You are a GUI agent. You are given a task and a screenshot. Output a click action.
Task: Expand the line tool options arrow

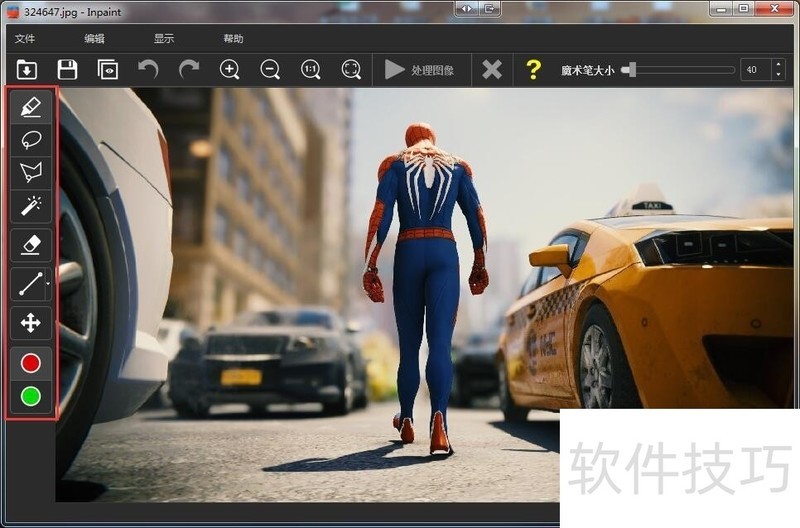point(48,284)
